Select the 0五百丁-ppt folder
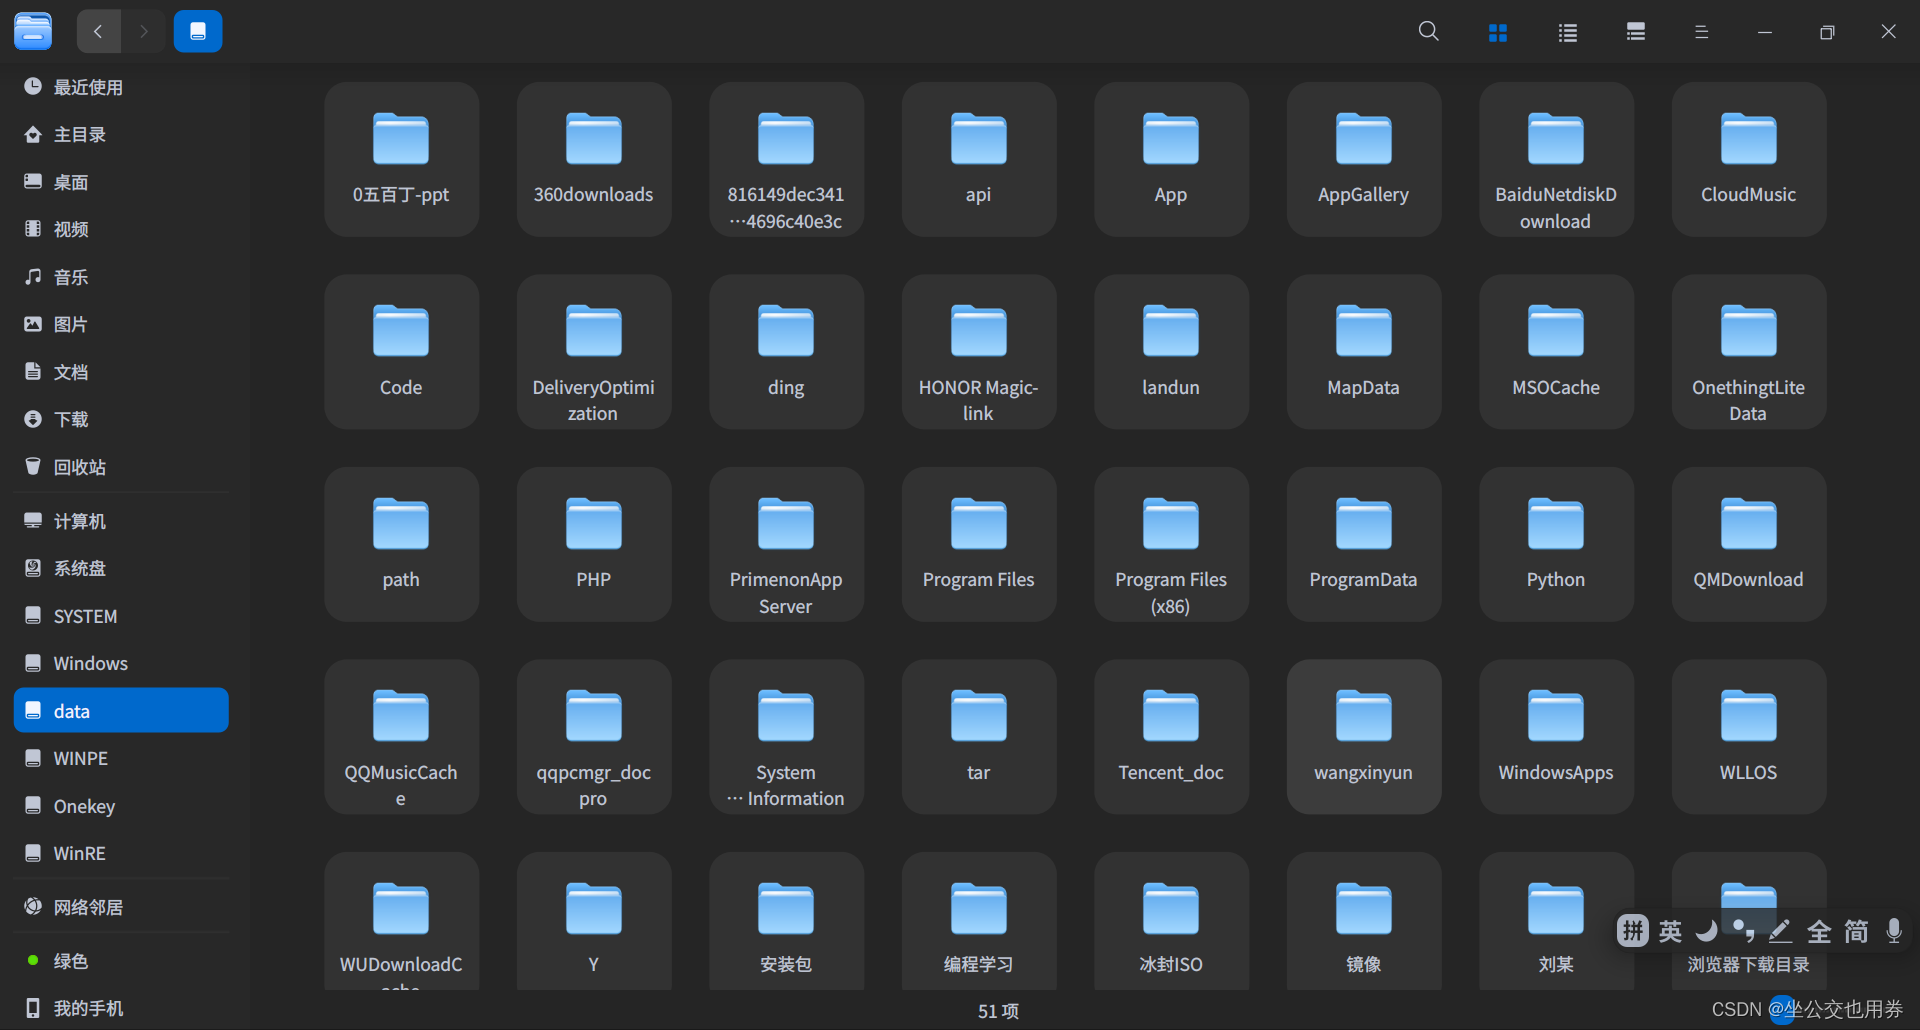Viewport: 1920px width, 1030px height. pos(401,159)
